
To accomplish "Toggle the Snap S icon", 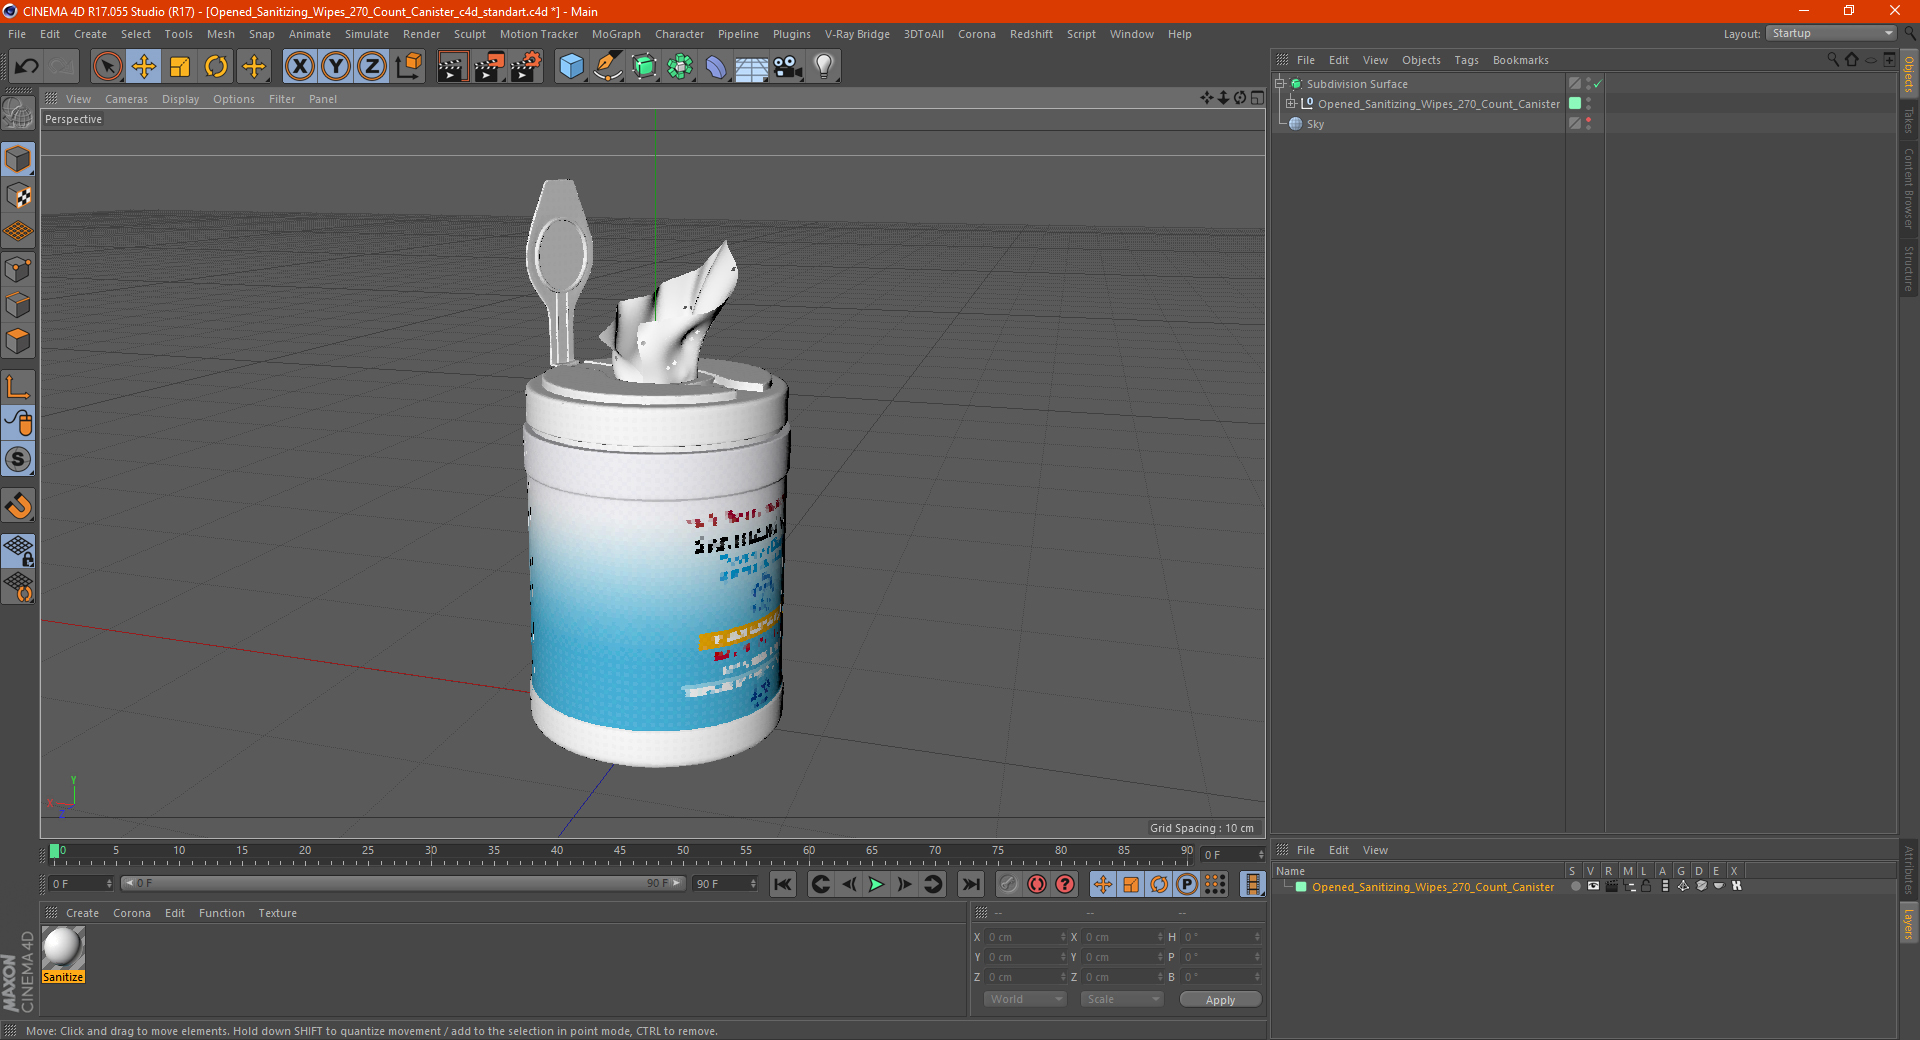I will [x=18, y=460].
